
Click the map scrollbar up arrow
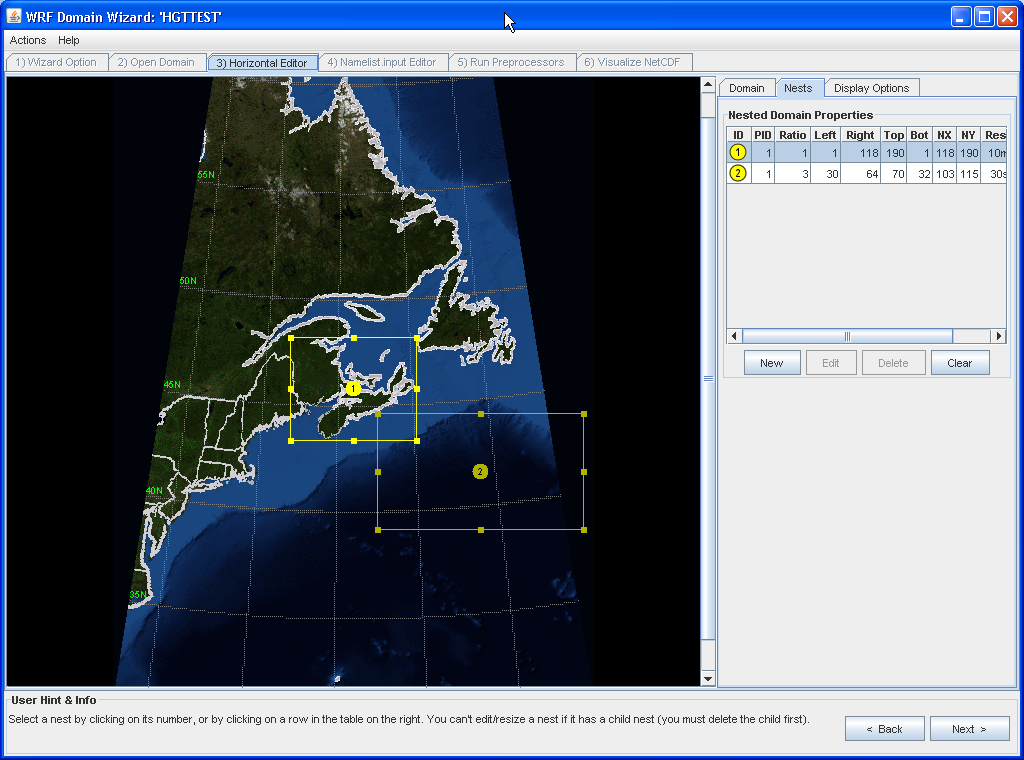pyautogui.click(x=708, y=85)
